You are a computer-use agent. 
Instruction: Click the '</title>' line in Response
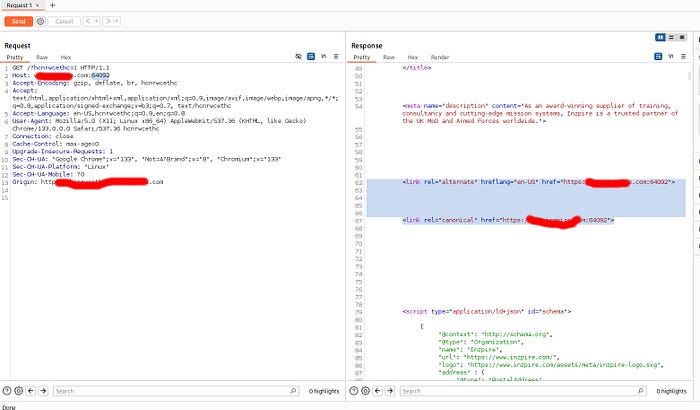tap(417, 68)
